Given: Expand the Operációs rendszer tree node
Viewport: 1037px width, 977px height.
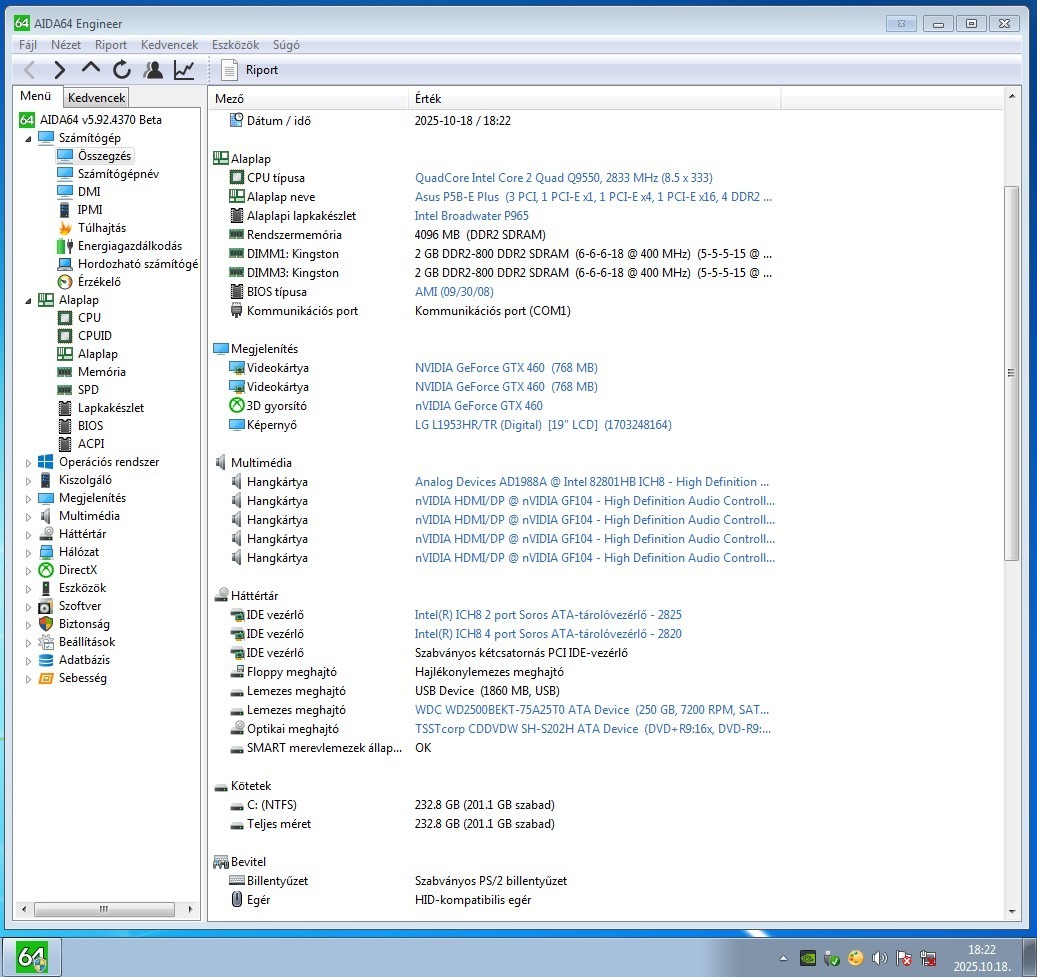Looking at the screenshot, I should [x=28, y=462].
